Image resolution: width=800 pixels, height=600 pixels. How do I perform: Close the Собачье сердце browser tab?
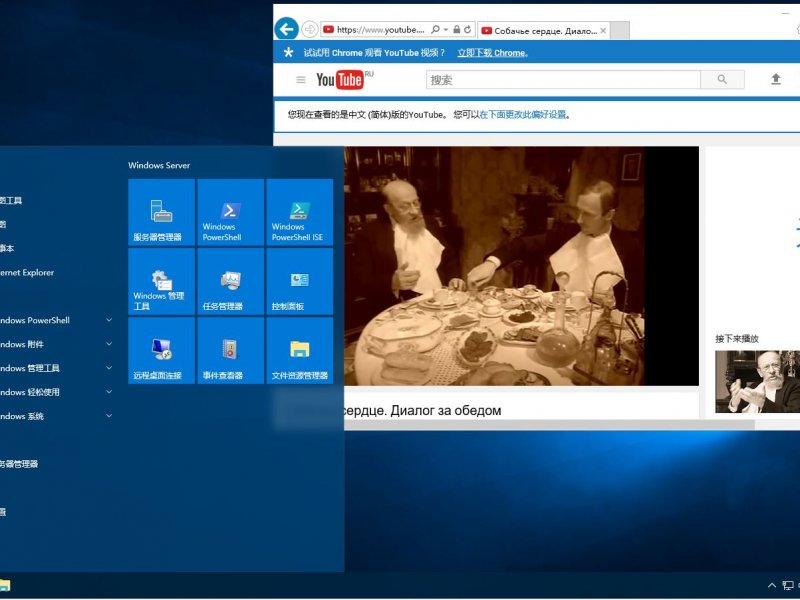(603, 31)
